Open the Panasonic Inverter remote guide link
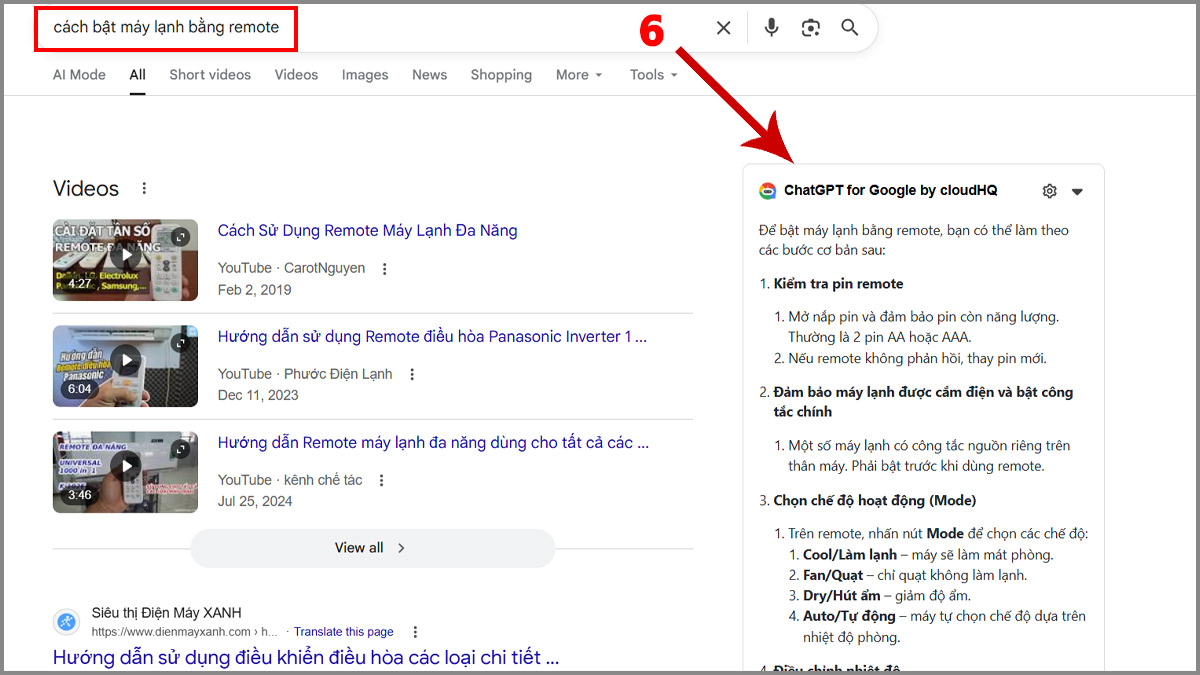Viewport: 1200px width, 675px height. click(x=432, y=337)
